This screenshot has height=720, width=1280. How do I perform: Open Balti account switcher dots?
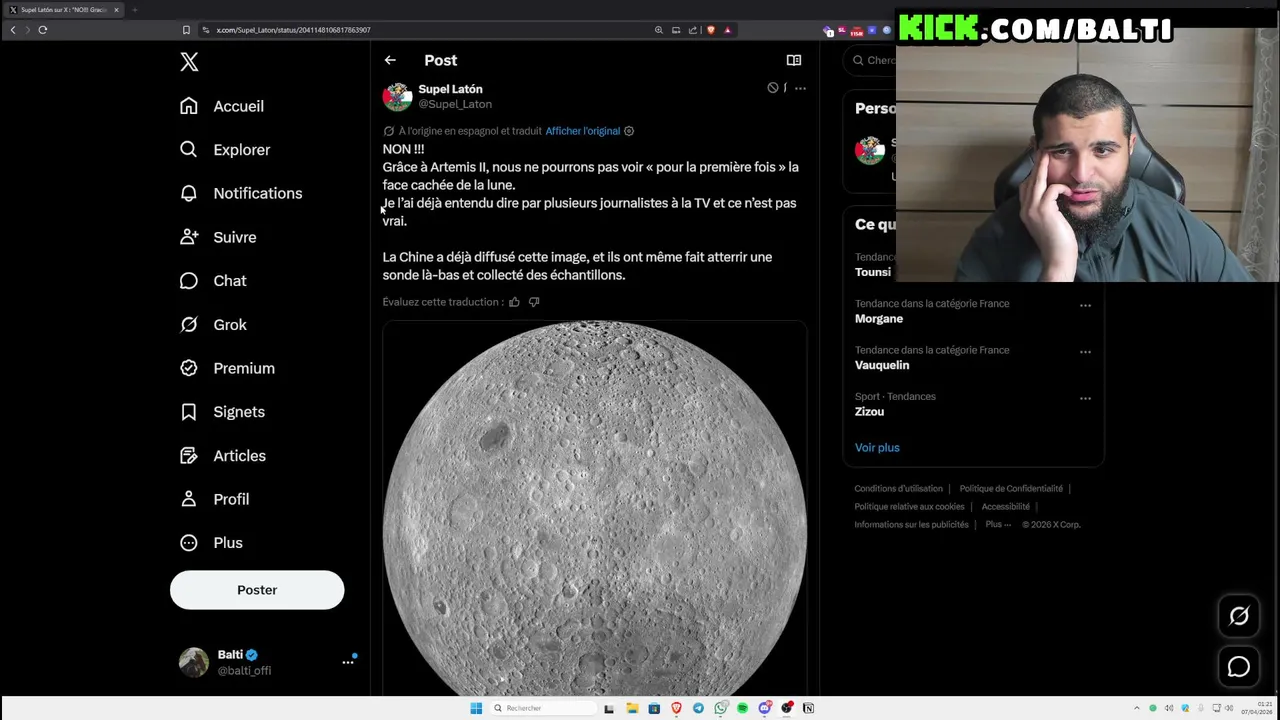pyautogui.click(x=348, y=662)
